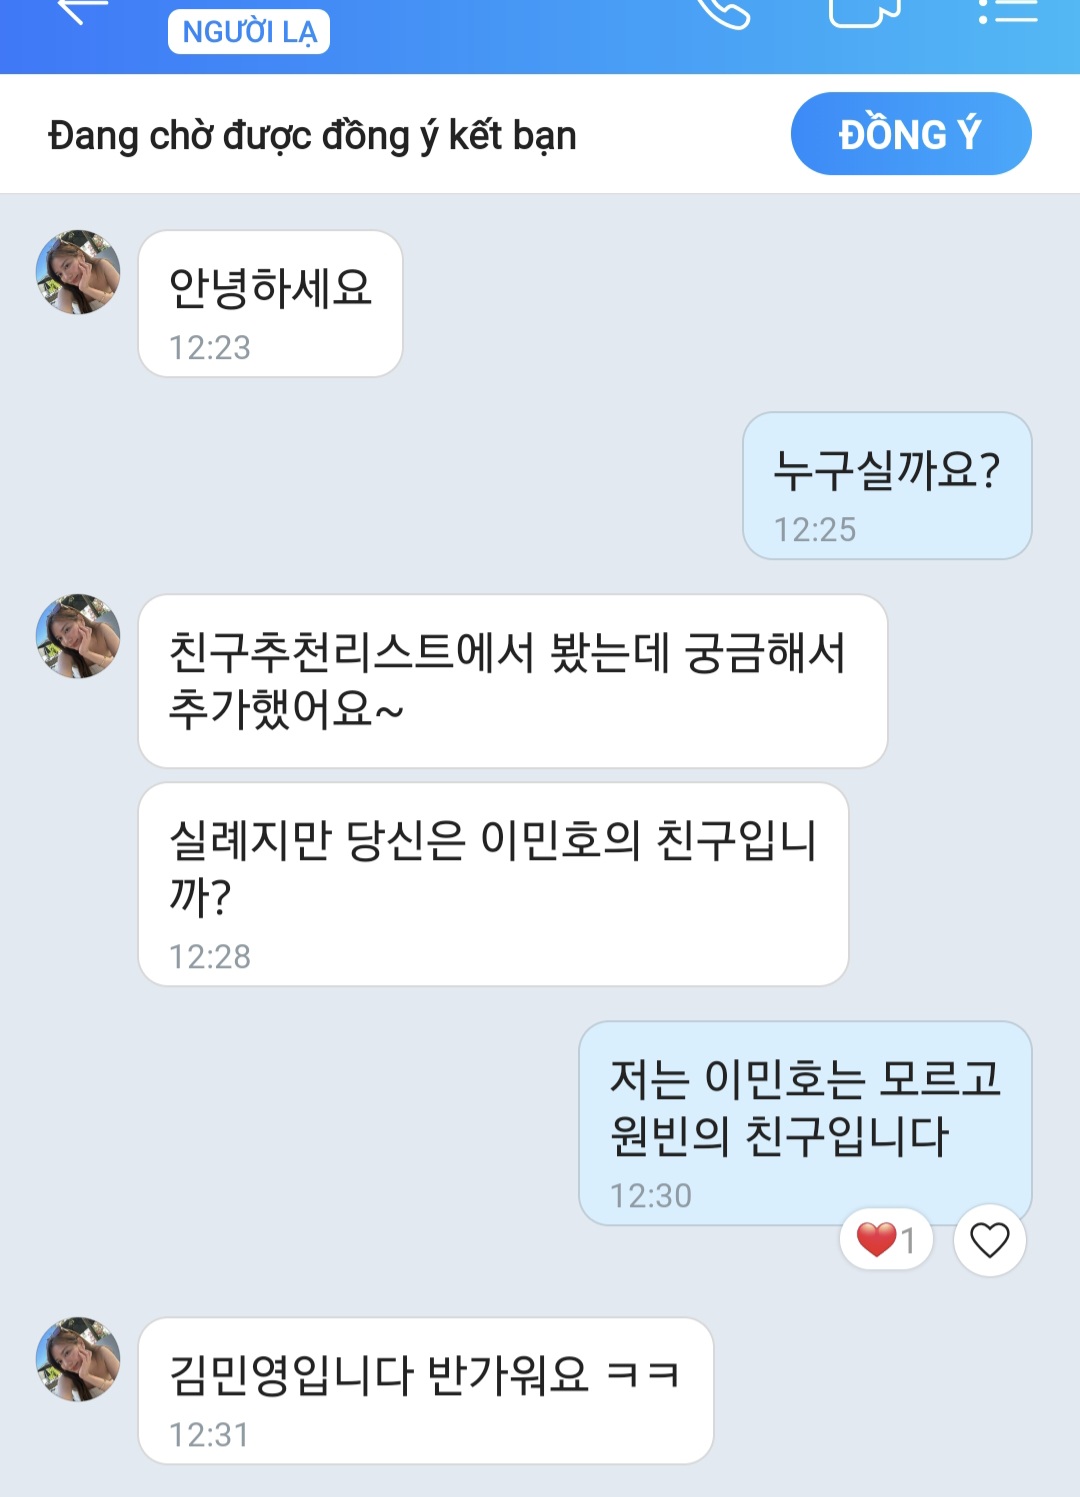Open avatar beside the 안녕하세요 message
Viewport: 1080px width, 1497px height.
point(78,272)
